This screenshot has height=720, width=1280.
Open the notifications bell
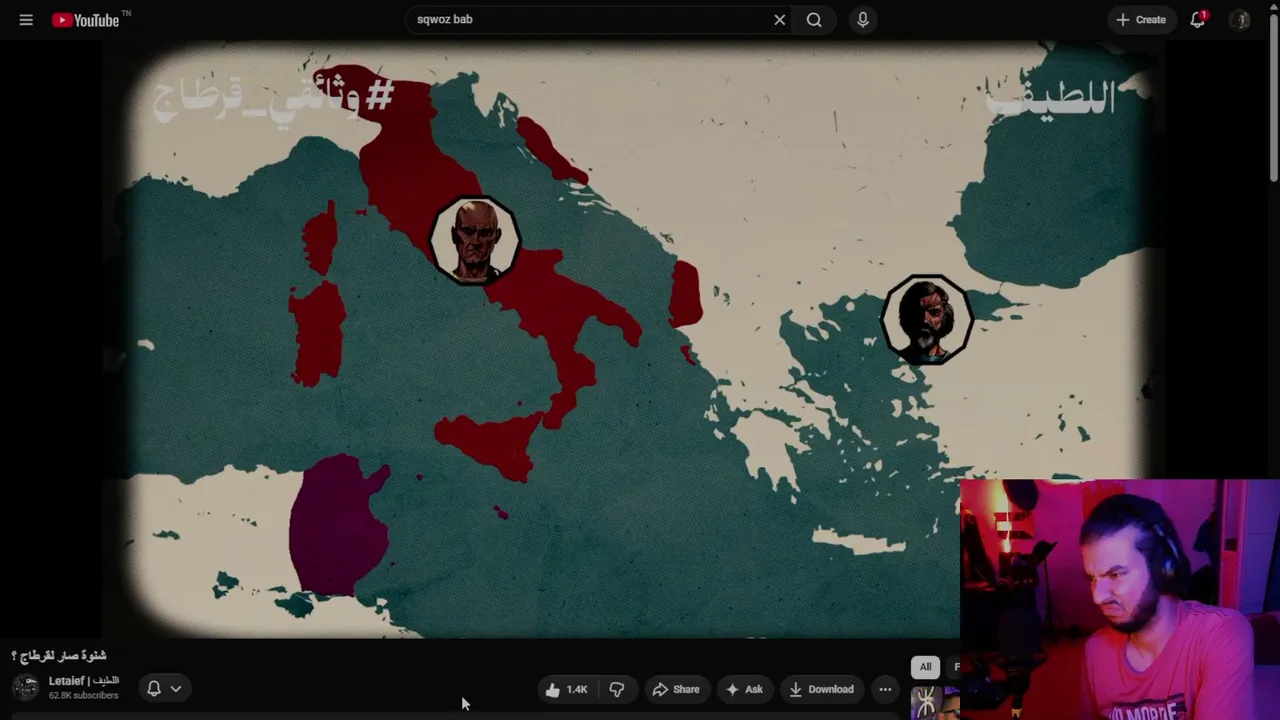(x=1198, y=20)
